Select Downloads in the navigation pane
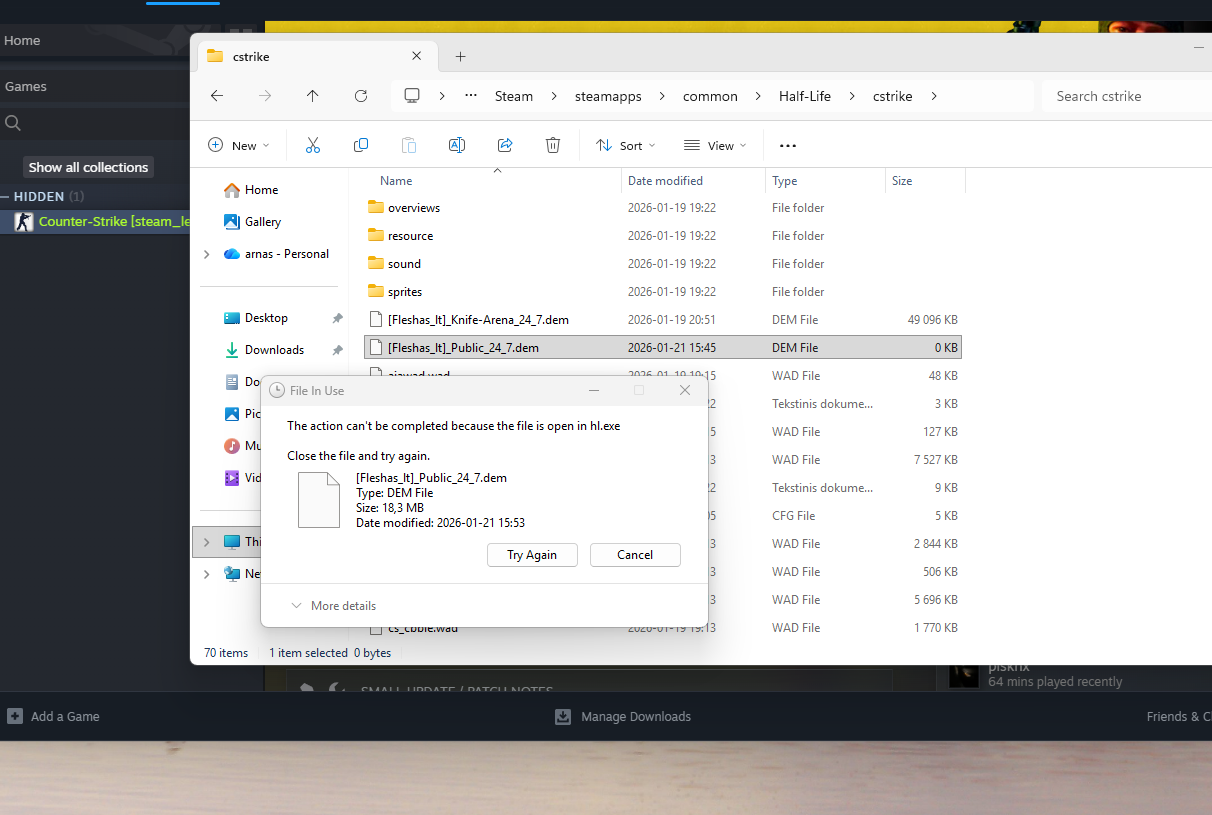The width and height of the screenshot is (1212, 815). coord(274,350)
